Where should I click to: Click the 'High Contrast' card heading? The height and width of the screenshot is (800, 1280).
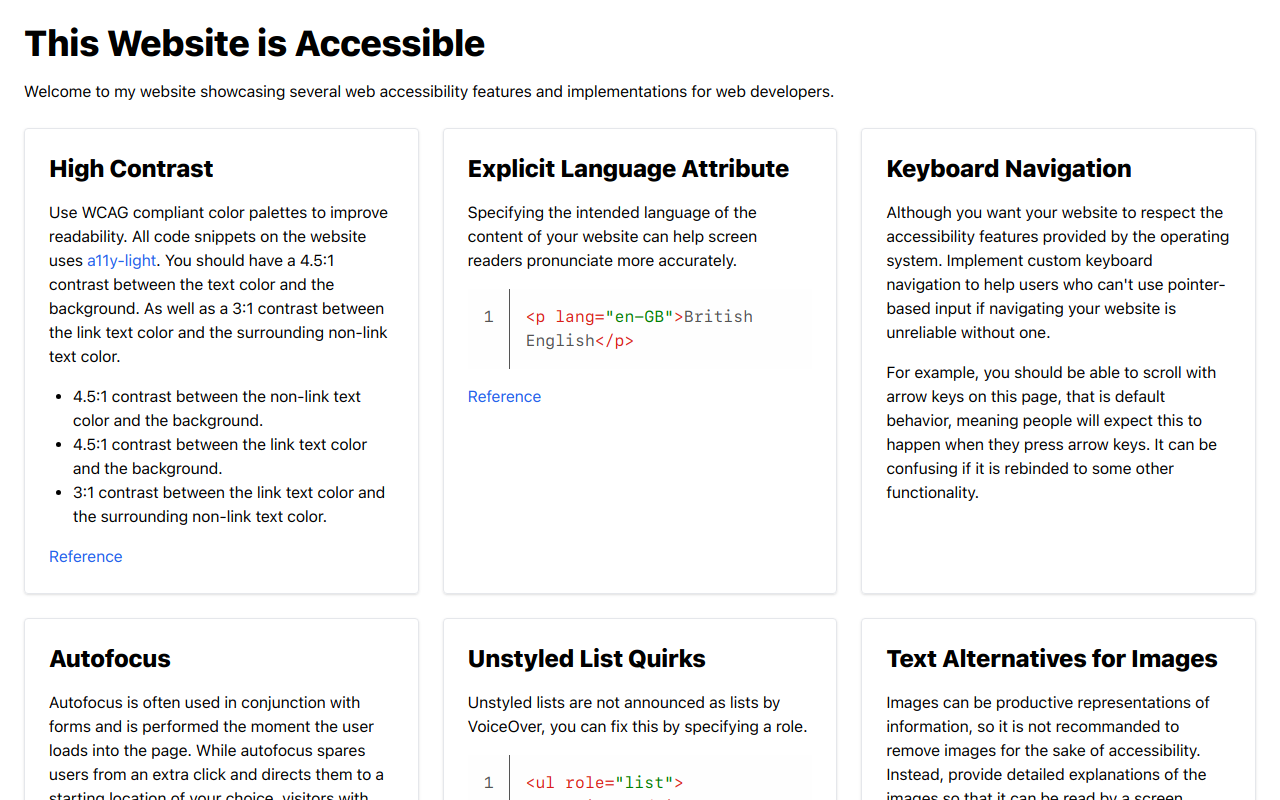[x=131, y=169]
